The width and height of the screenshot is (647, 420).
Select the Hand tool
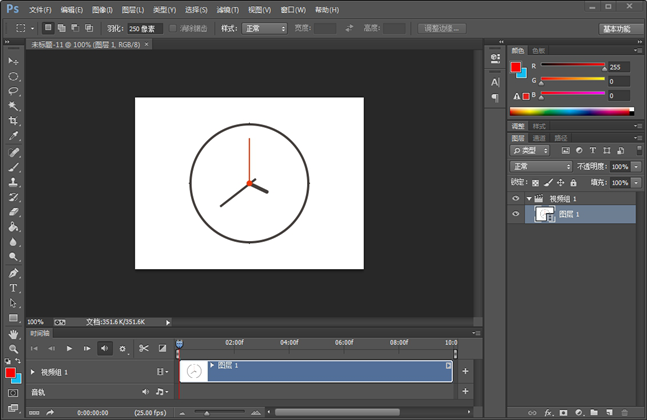[x=13, y=334]
